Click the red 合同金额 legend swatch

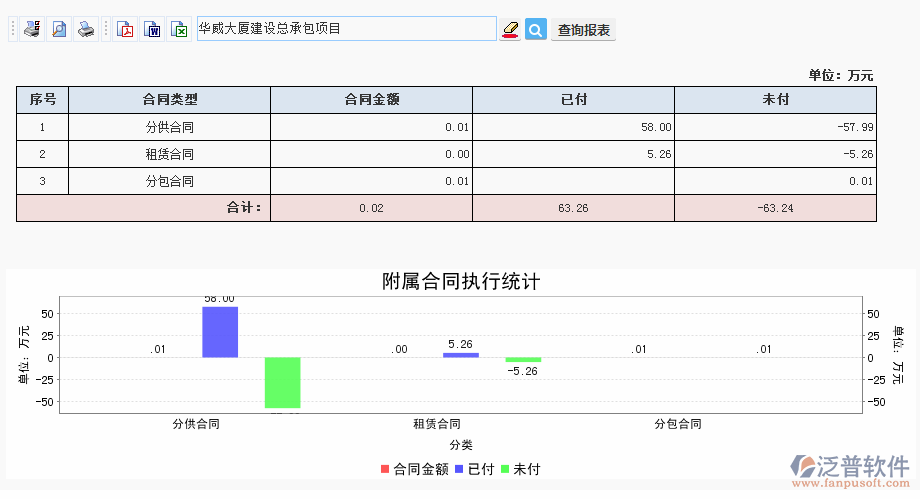tap(385, 469)
